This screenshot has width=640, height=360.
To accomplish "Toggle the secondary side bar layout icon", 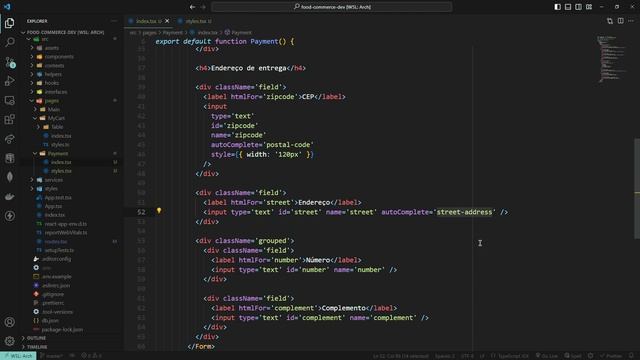I will (578, 7).
